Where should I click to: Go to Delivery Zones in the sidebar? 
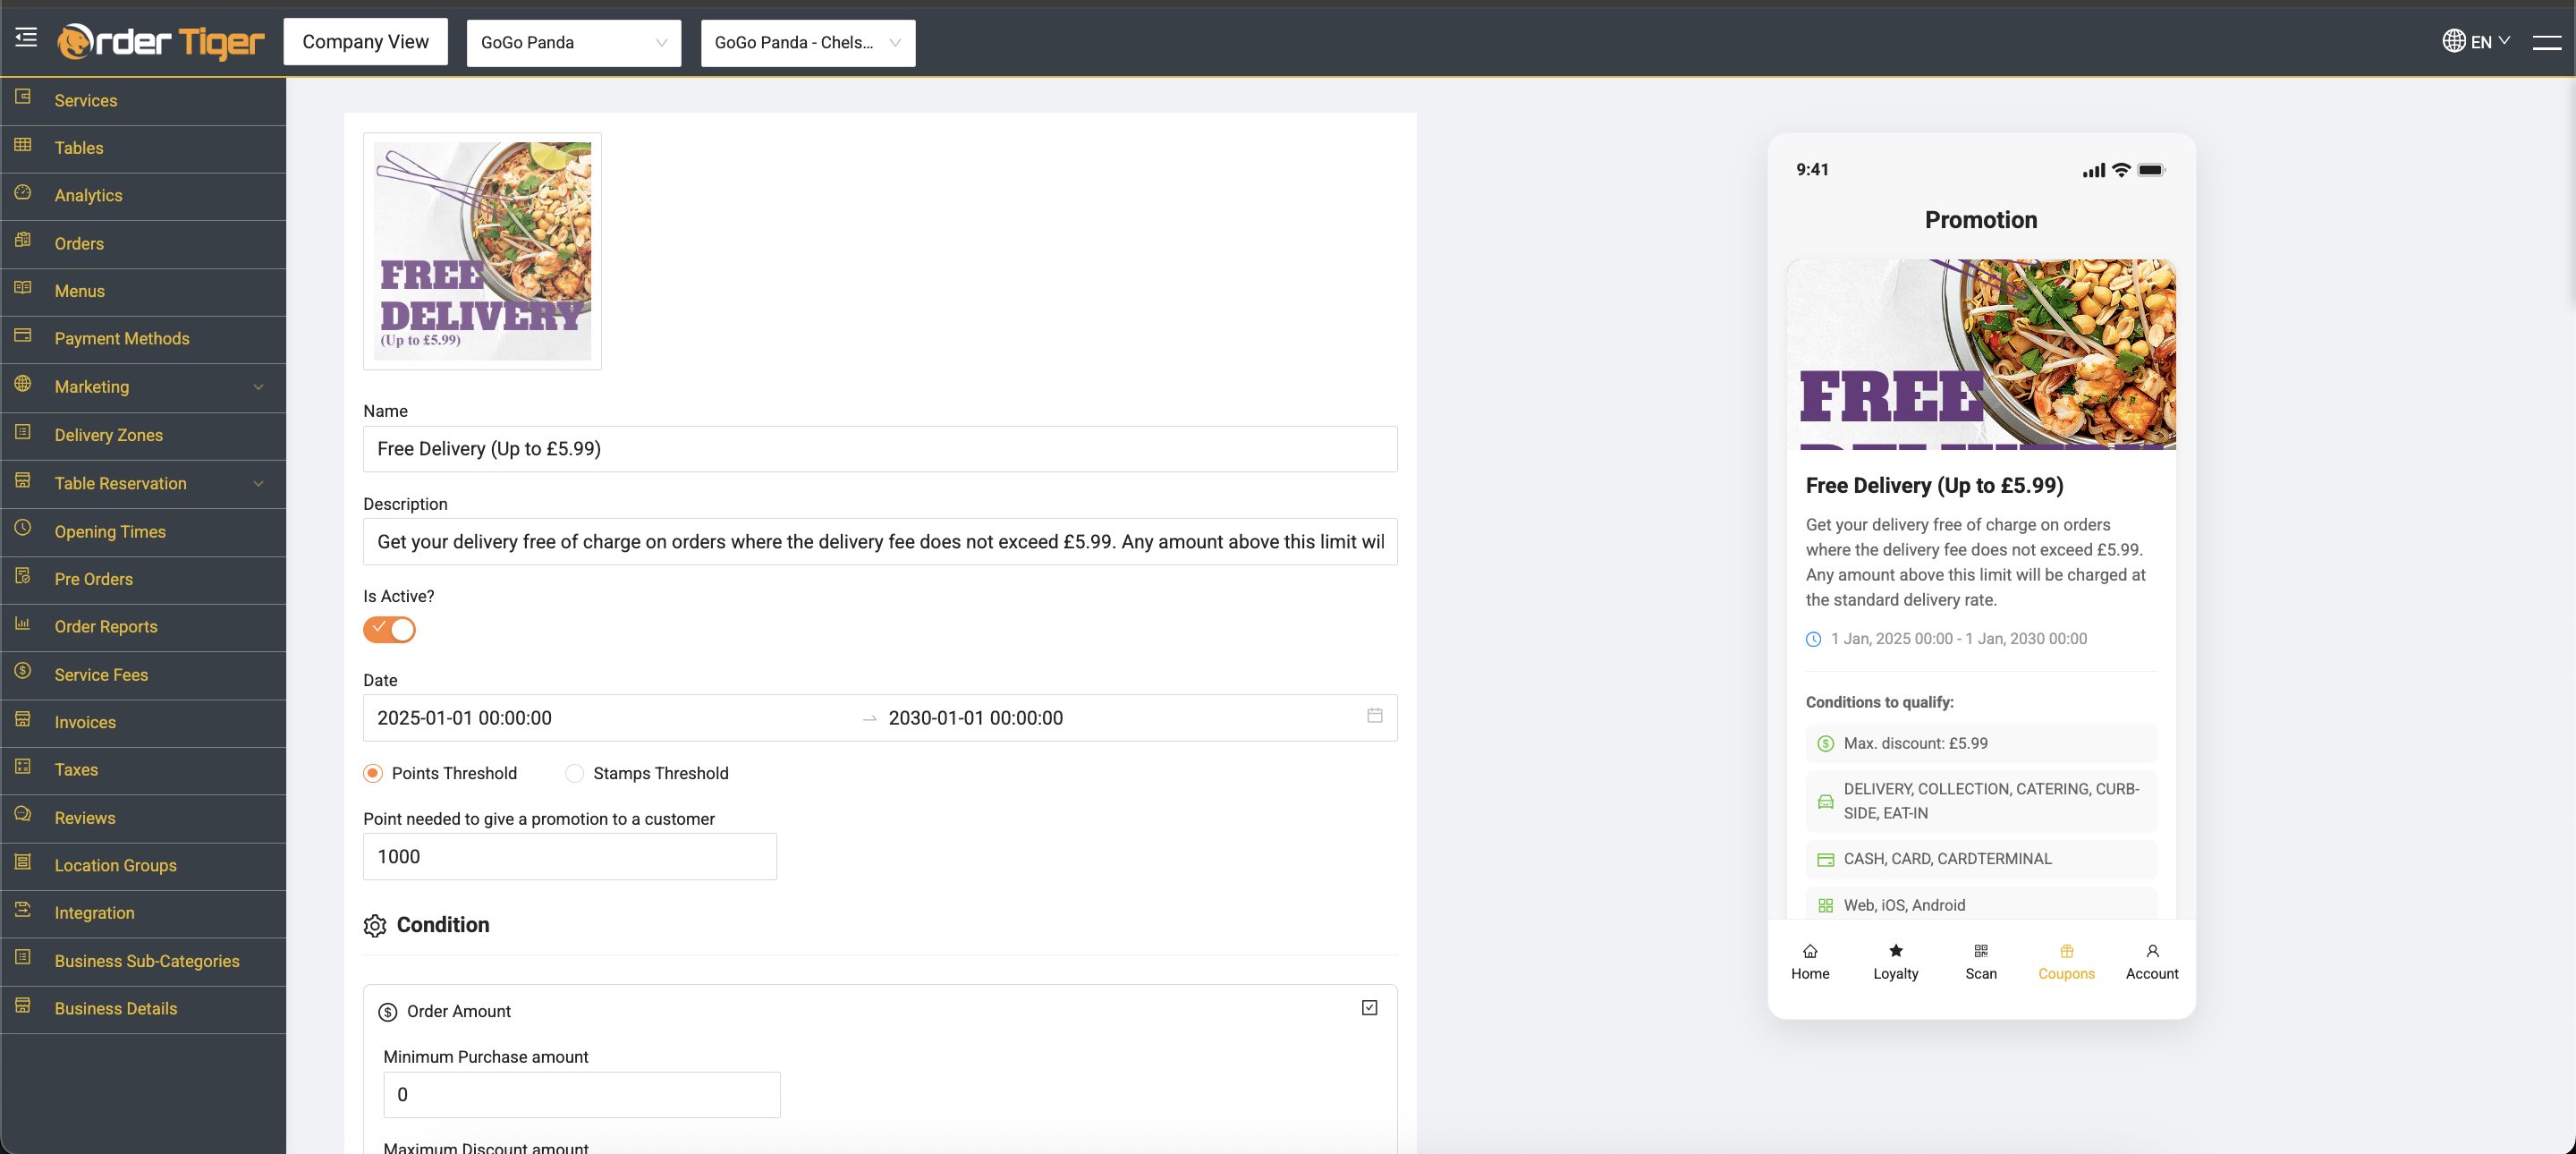tap(108, 435)
